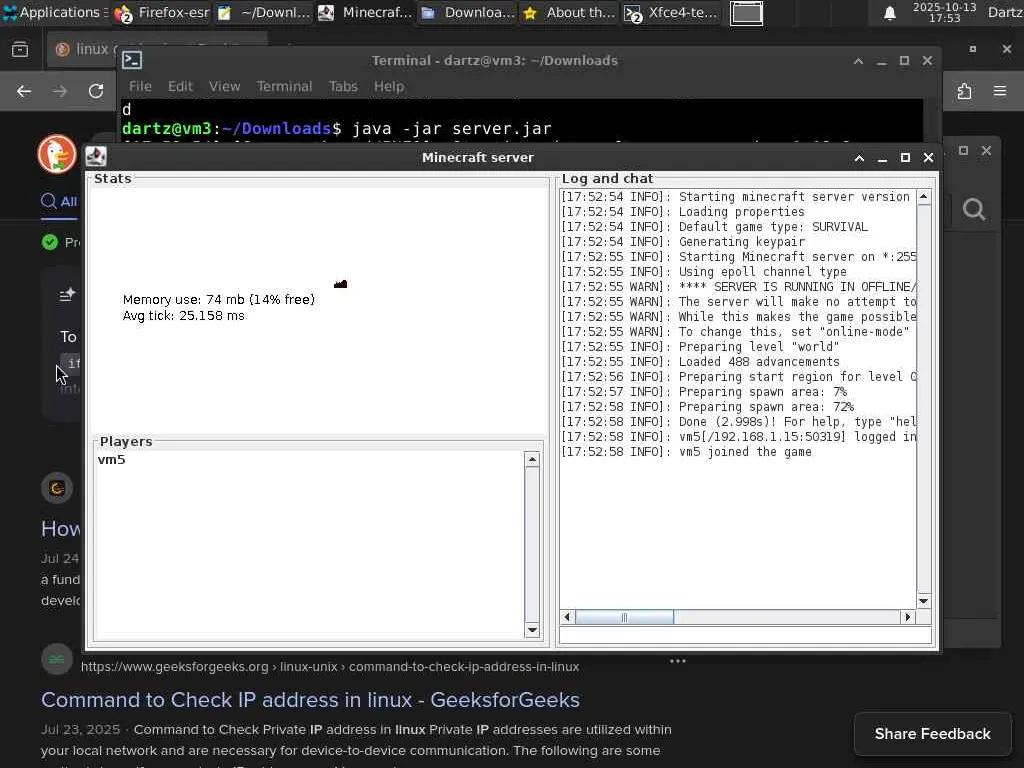Switch to Firefox-esr in the taskbar

coord(162,12)
